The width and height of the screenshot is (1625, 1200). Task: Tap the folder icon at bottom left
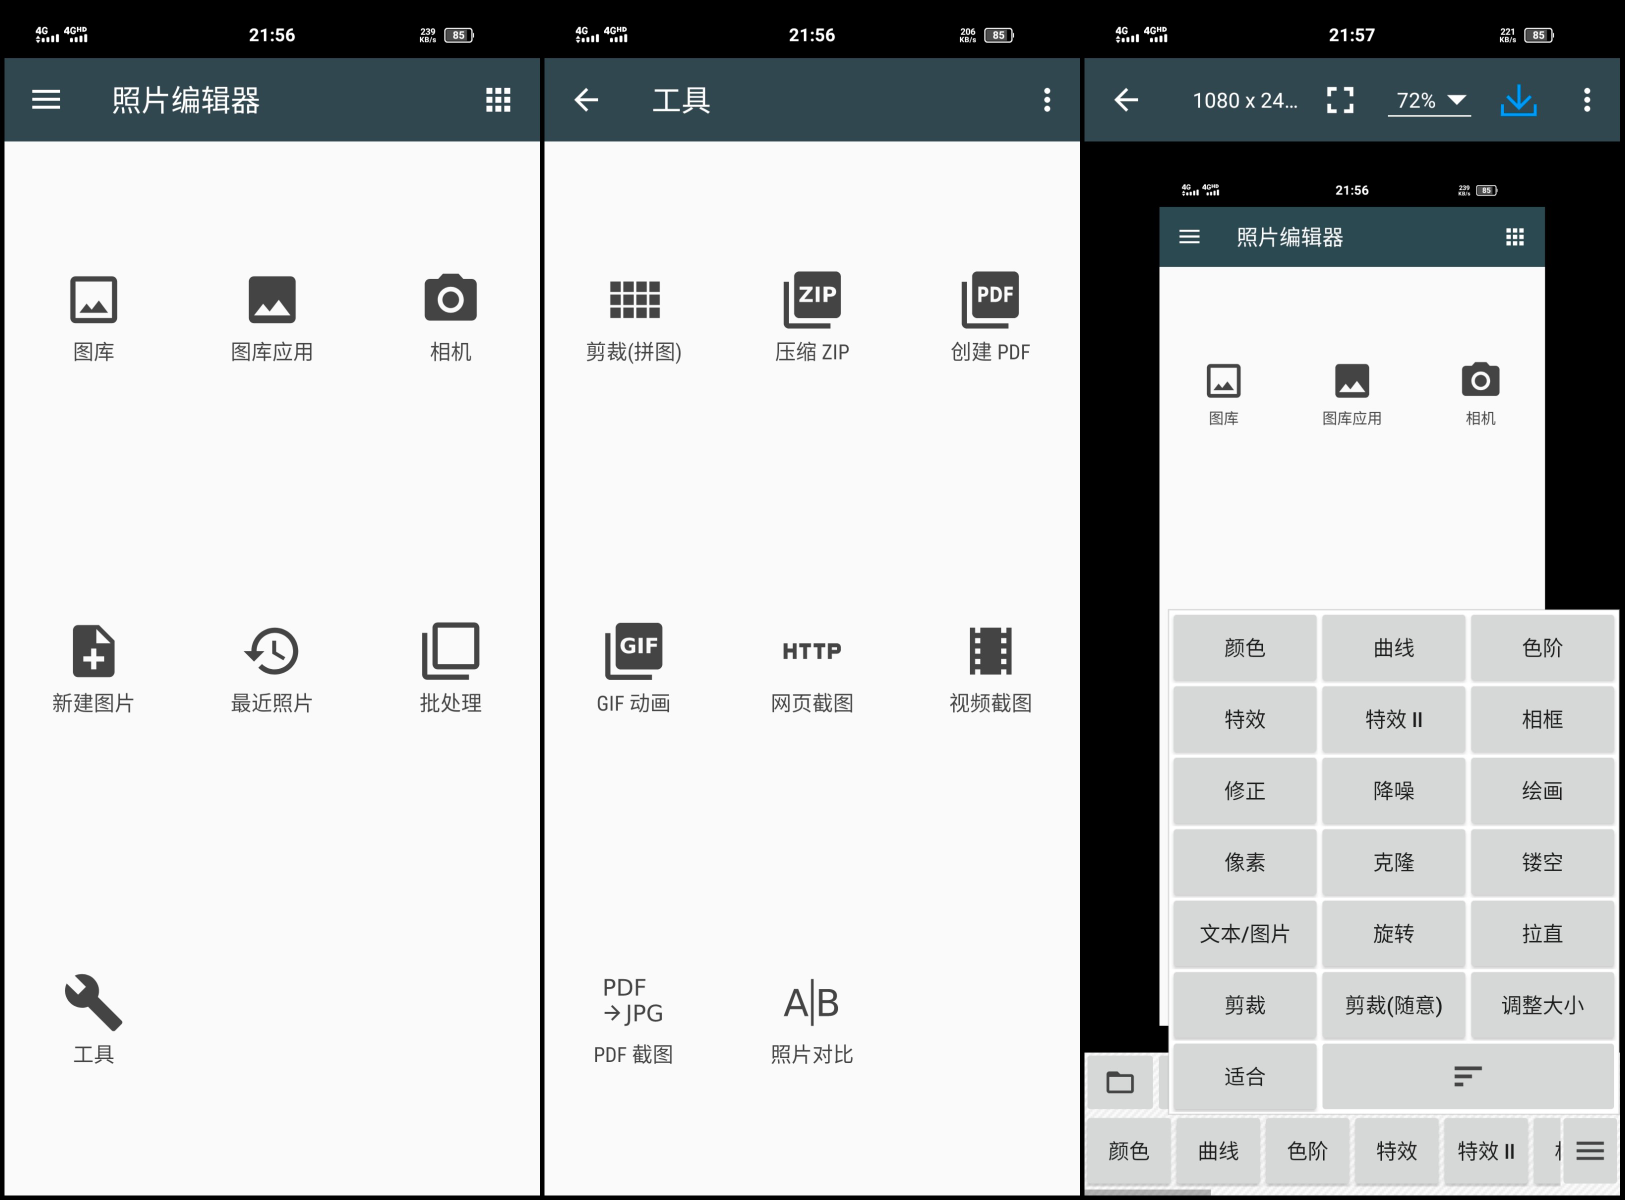click(x=1120, y=1082)
